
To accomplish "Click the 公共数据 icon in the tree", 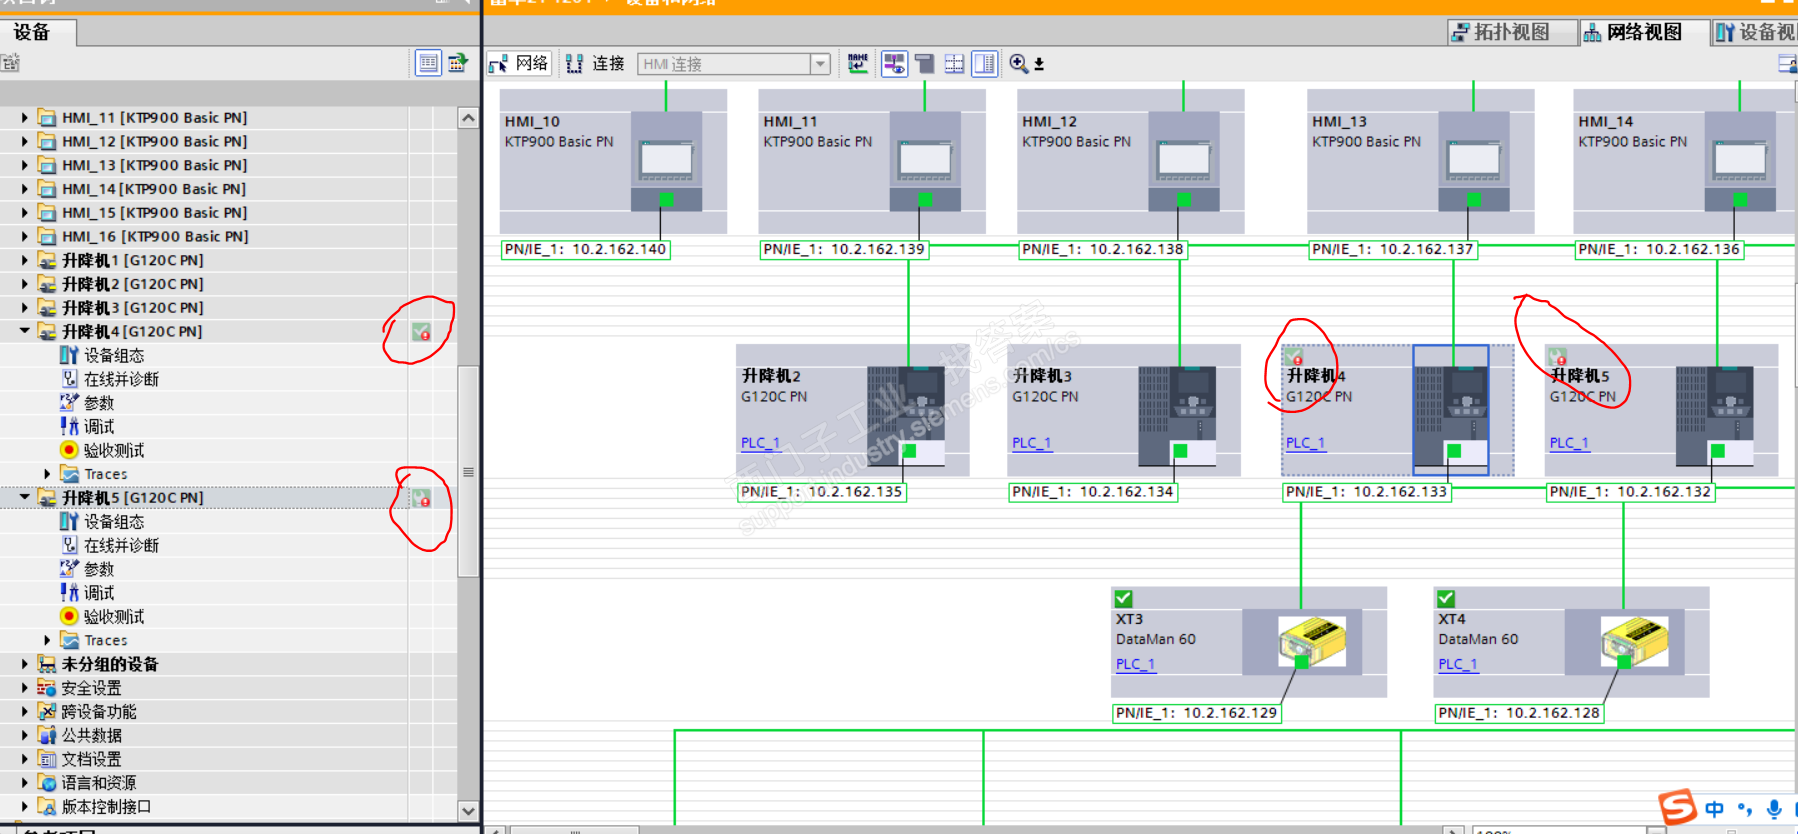I will pos(47,735).
